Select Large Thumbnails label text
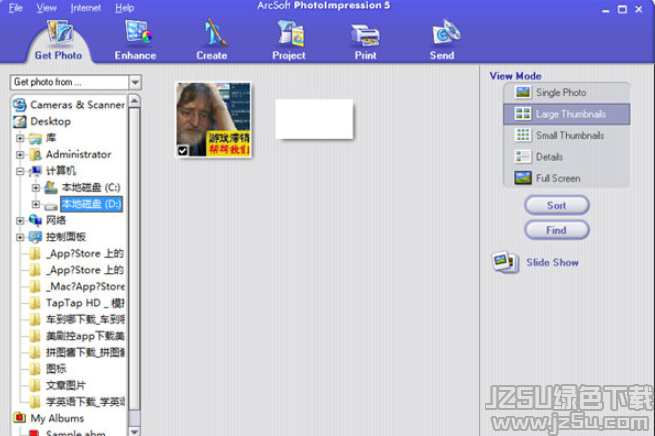Image resolution: width=655 pixels, height=436 pixels. [x=571, y=114]
